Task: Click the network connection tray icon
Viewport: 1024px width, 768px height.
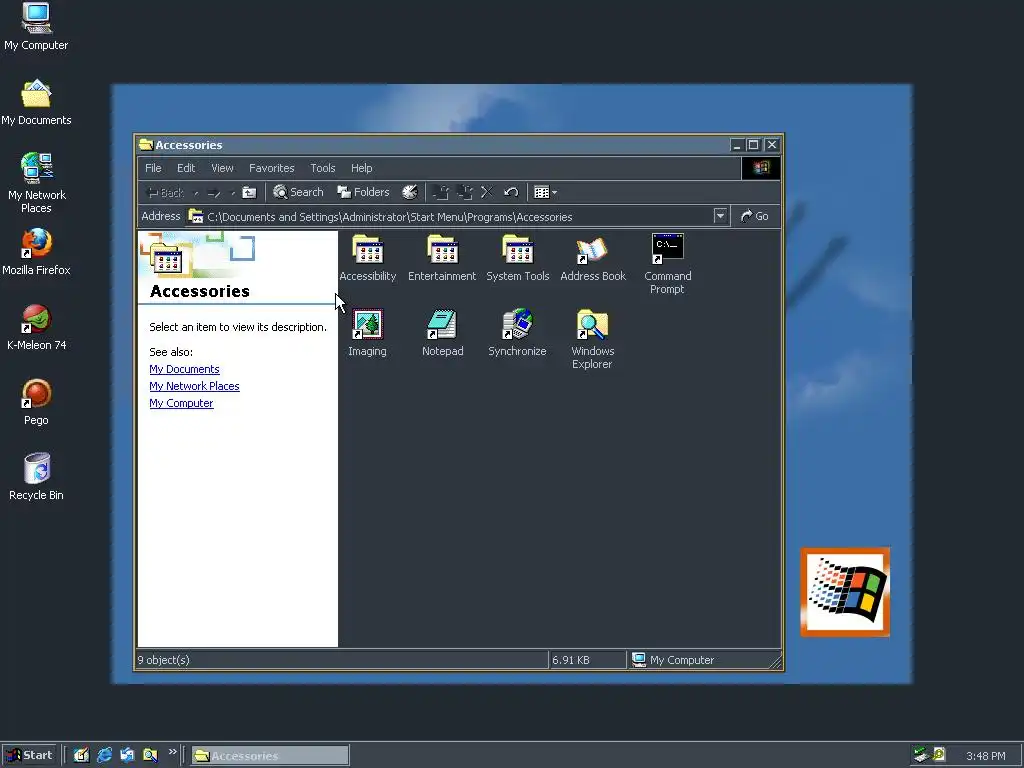Action: tap(921, 755)
